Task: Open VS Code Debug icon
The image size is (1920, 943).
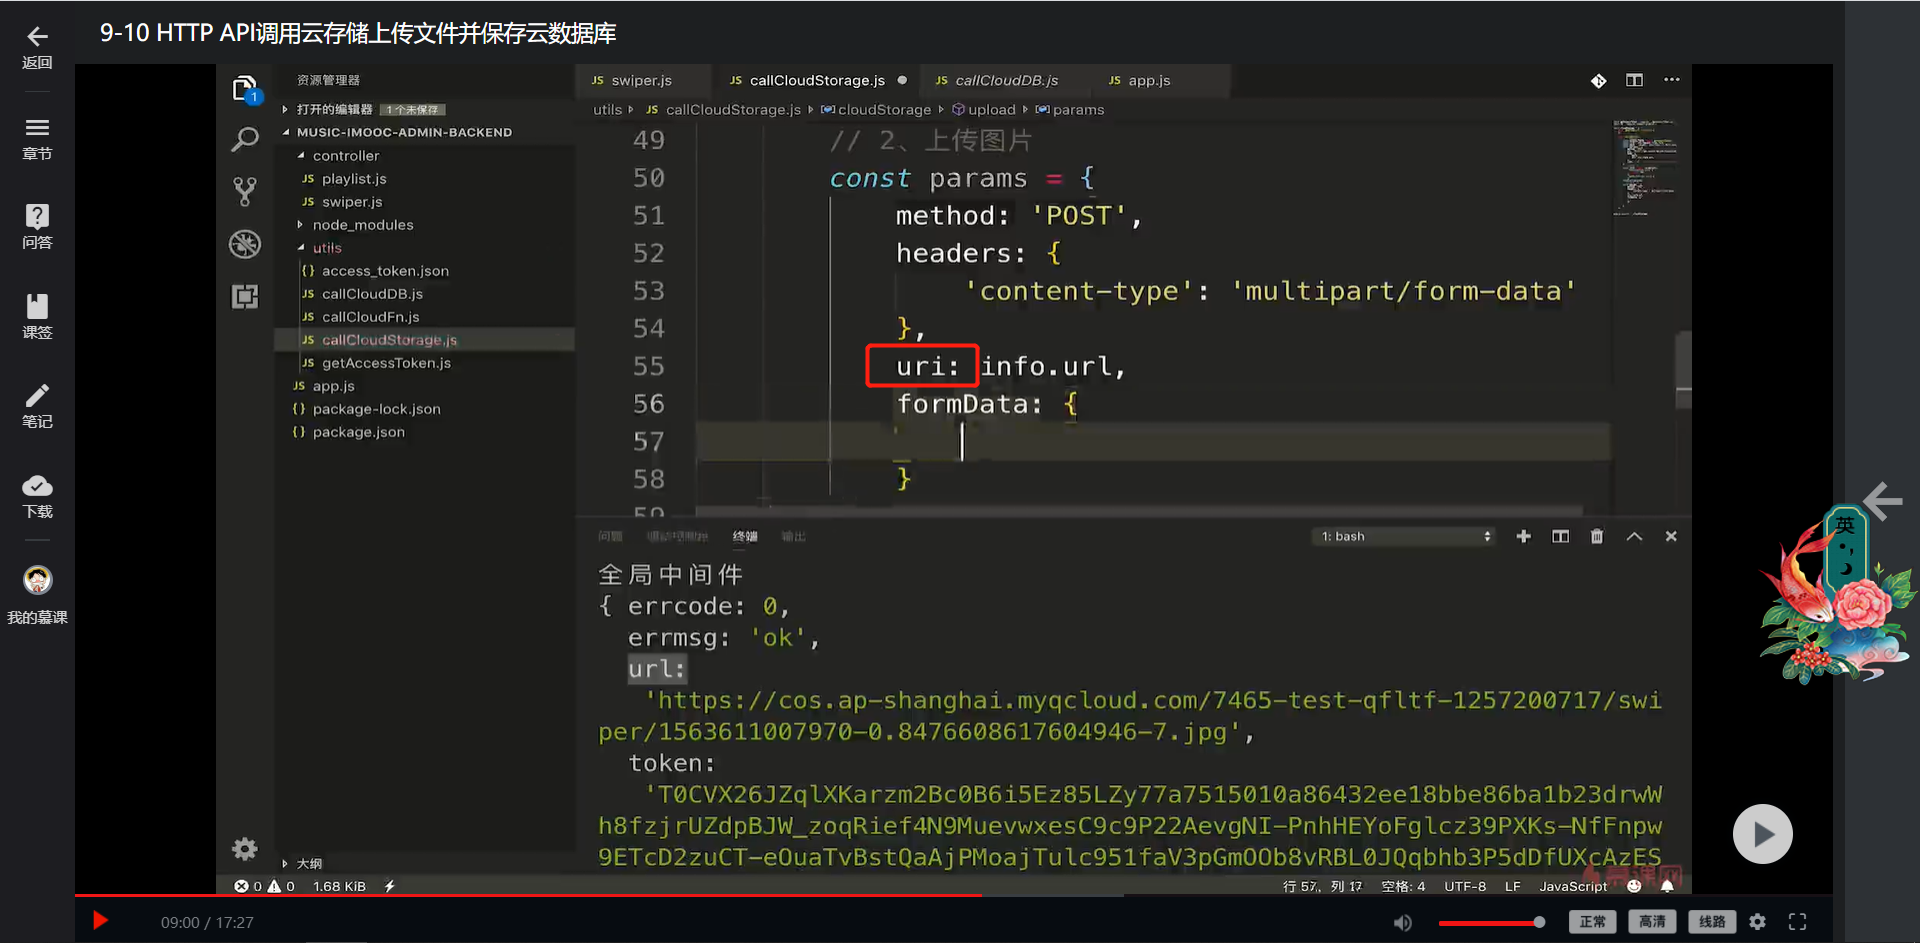Action: coord(245,244)
